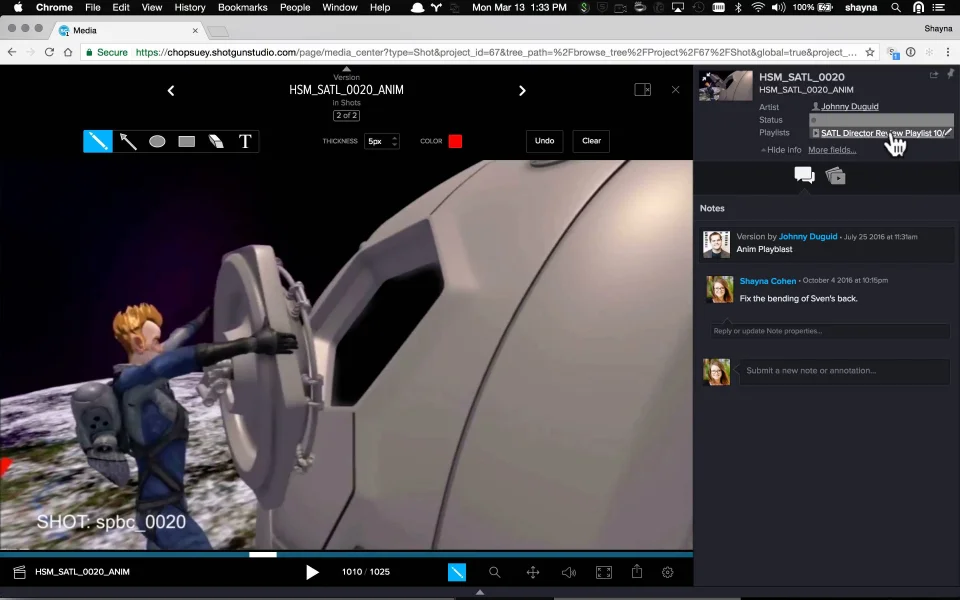Select the Media browser tab
Image resolution: width=960 pixels, height=600 pixels.
coord(129,30)
